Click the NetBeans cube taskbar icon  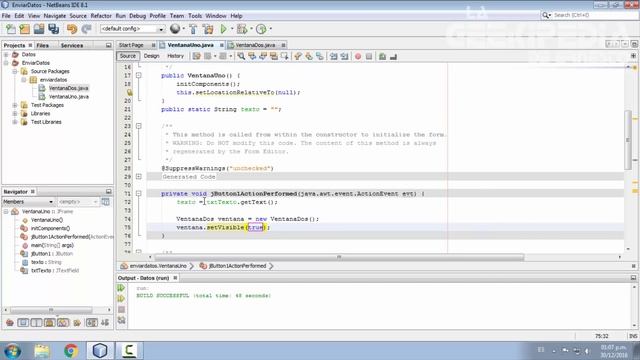[x=100, y=351]
